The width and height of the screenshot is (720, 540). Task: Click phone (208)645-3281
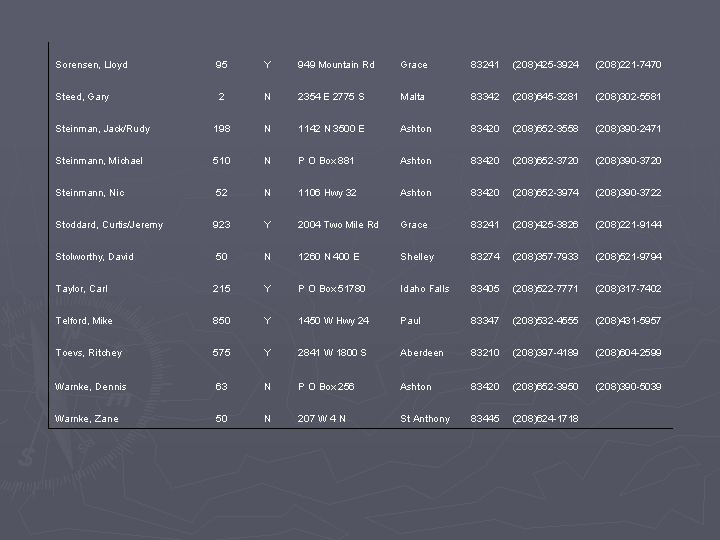tap(545, 97)
